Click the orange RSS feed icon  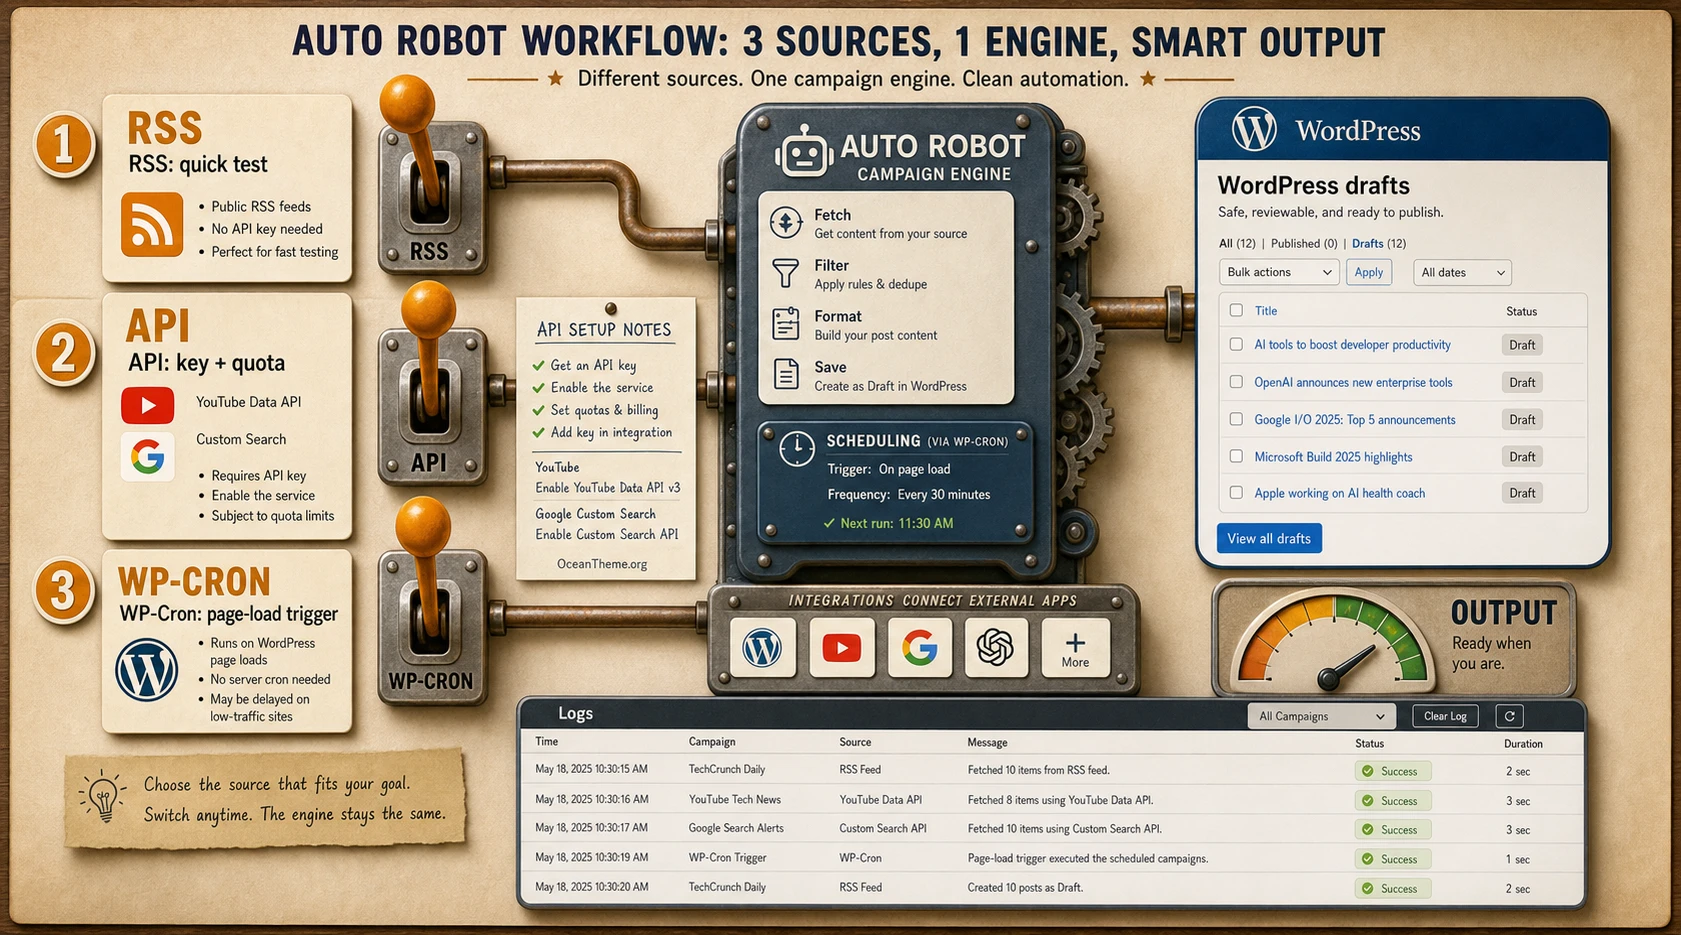pos(152,225)
